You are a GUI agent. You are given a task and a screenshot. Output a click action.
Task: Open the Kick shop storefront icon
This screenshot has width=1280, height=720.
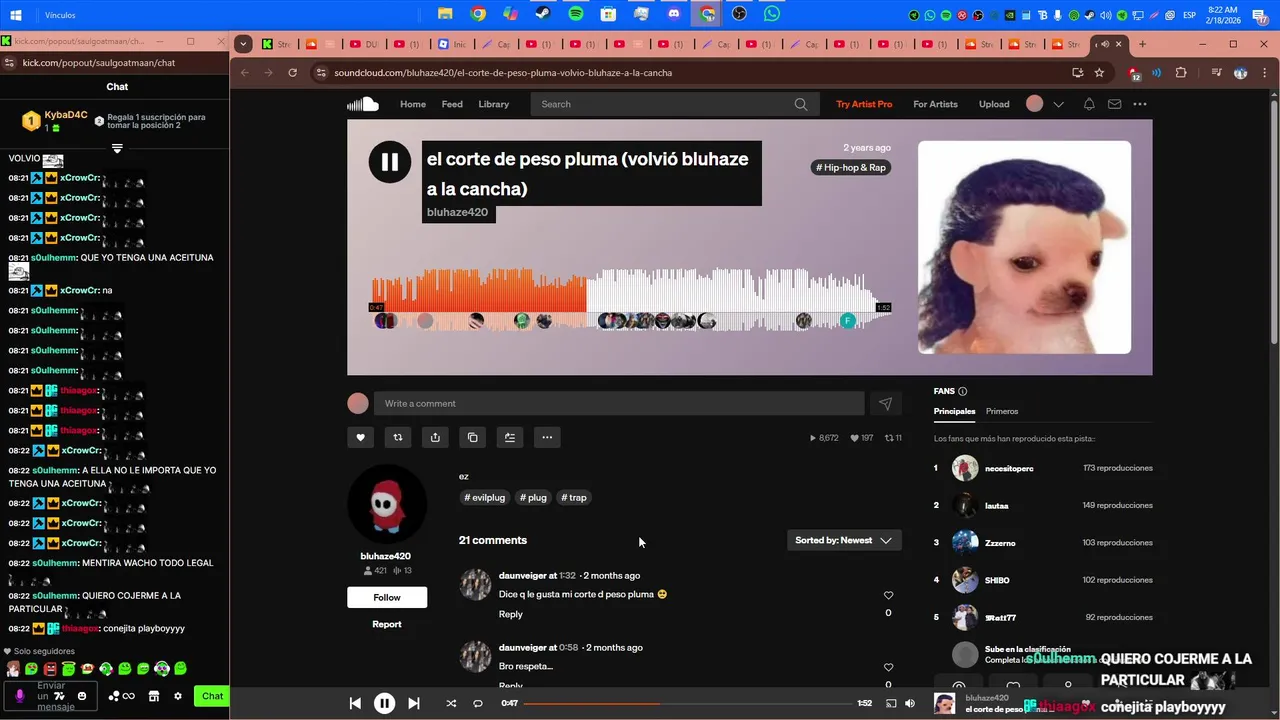(x=154, y=696)
